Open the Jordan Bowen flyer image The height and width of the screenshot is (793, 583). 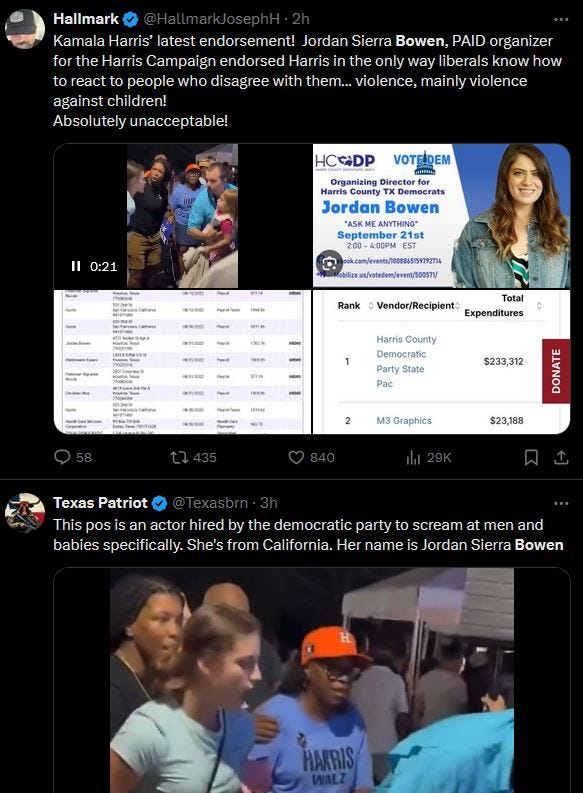click(441, 216)
